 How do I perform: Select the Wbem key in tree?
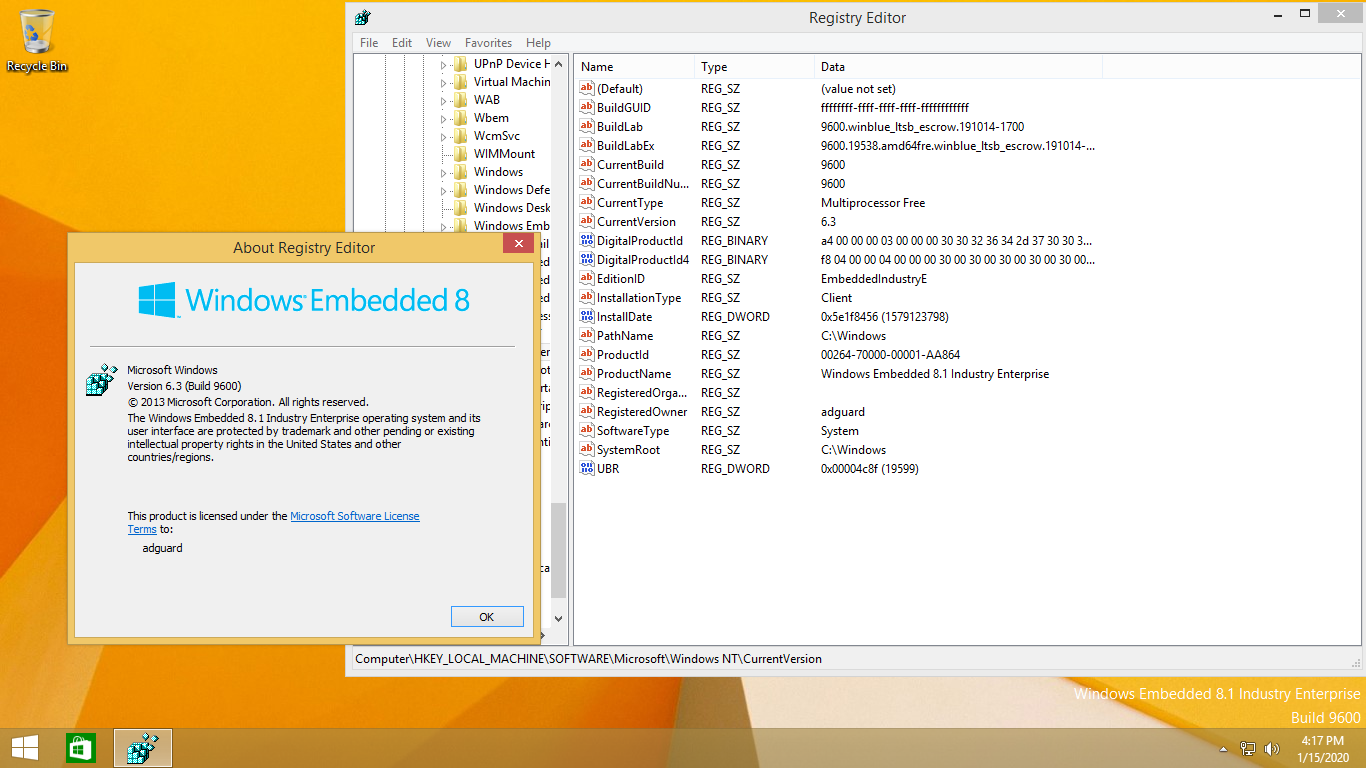pyautogui.click(x=491, y=118)
